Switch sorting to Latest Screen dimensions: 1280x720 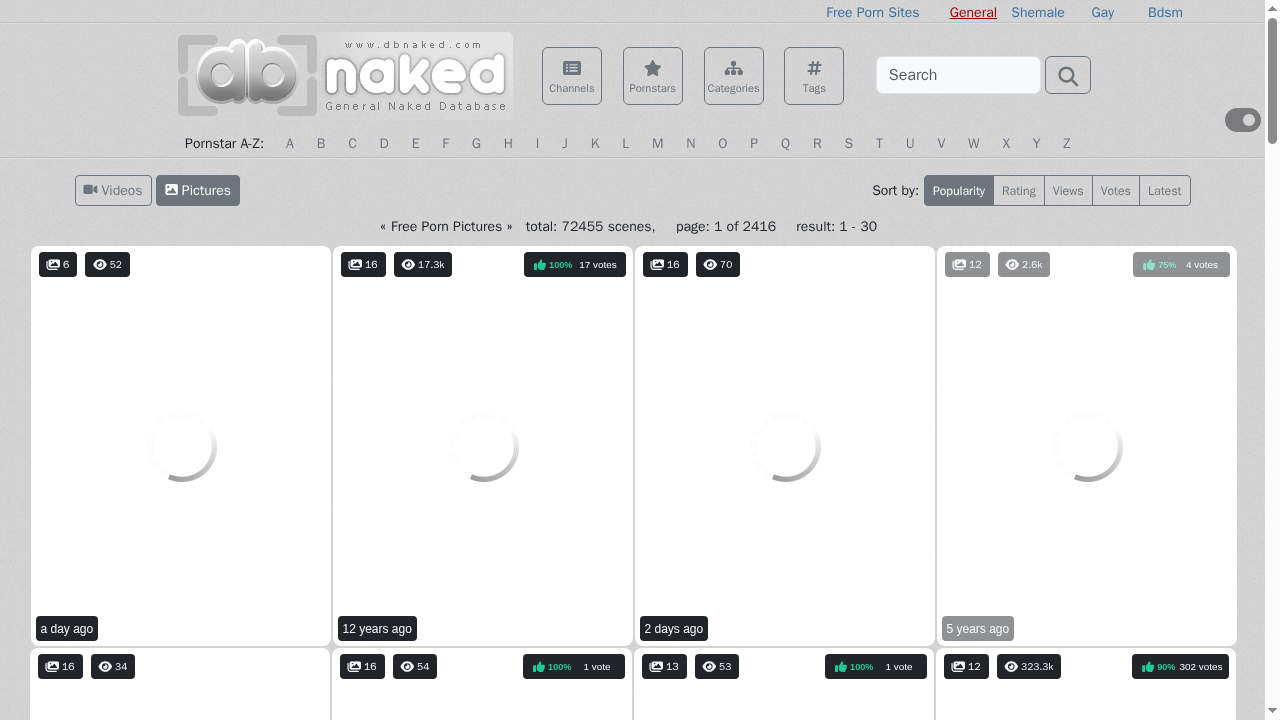pyautogui.click(x=1164, y=190)
